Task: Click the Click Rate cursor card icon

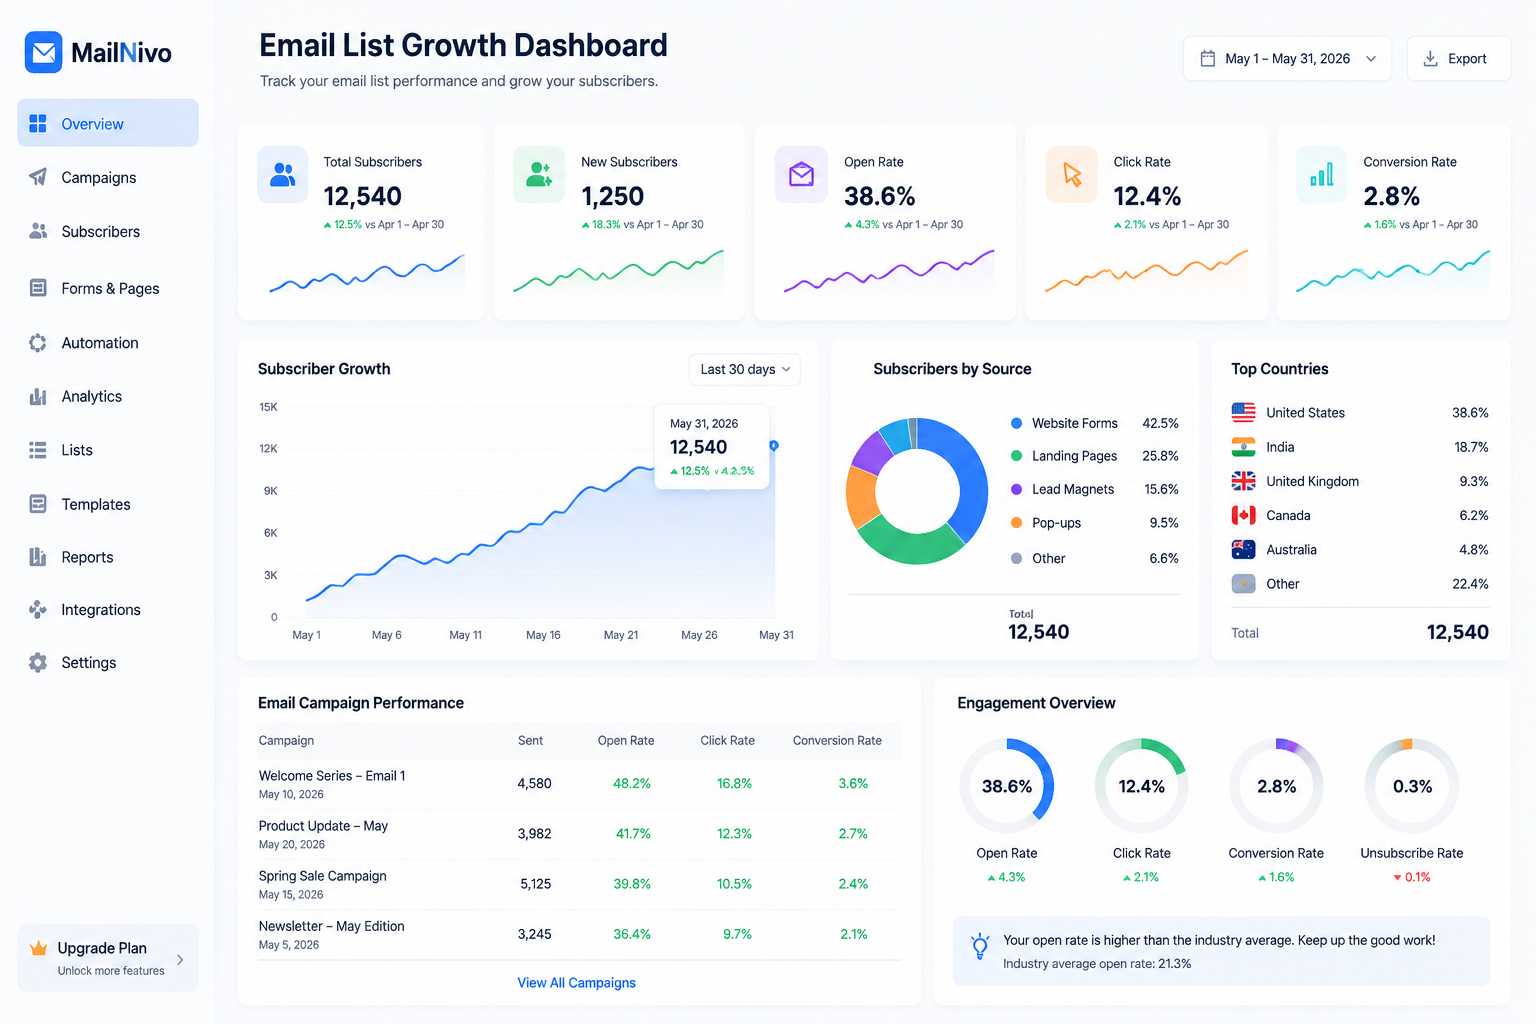Action: tap(1072, 175)
